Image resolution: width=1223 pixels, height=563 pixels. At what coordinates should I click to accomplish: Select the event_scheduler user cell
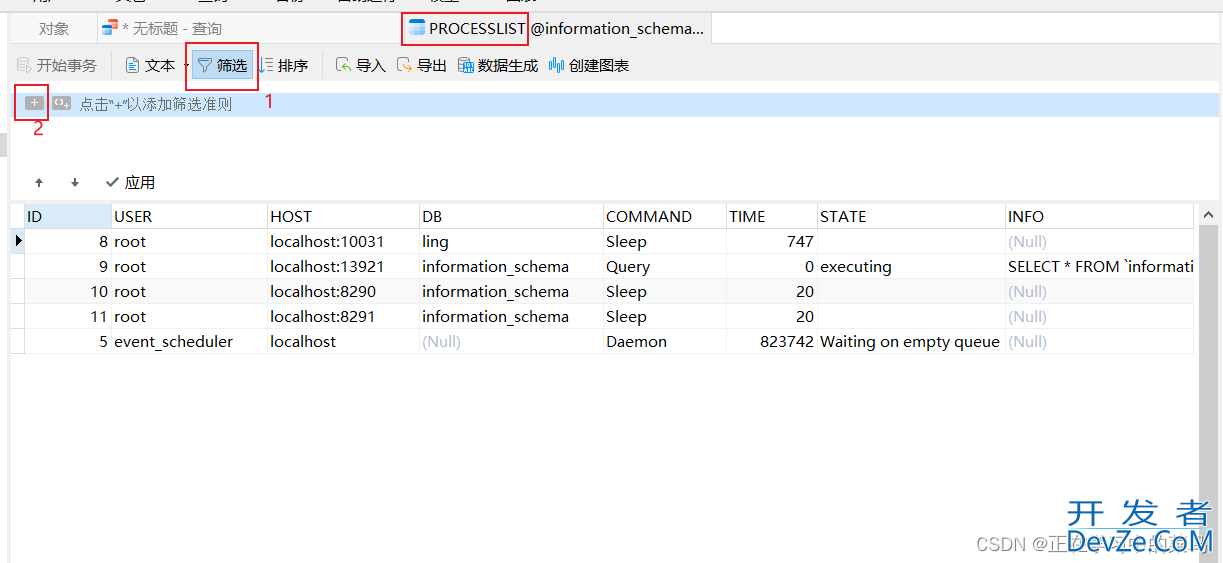coord(189,341)
